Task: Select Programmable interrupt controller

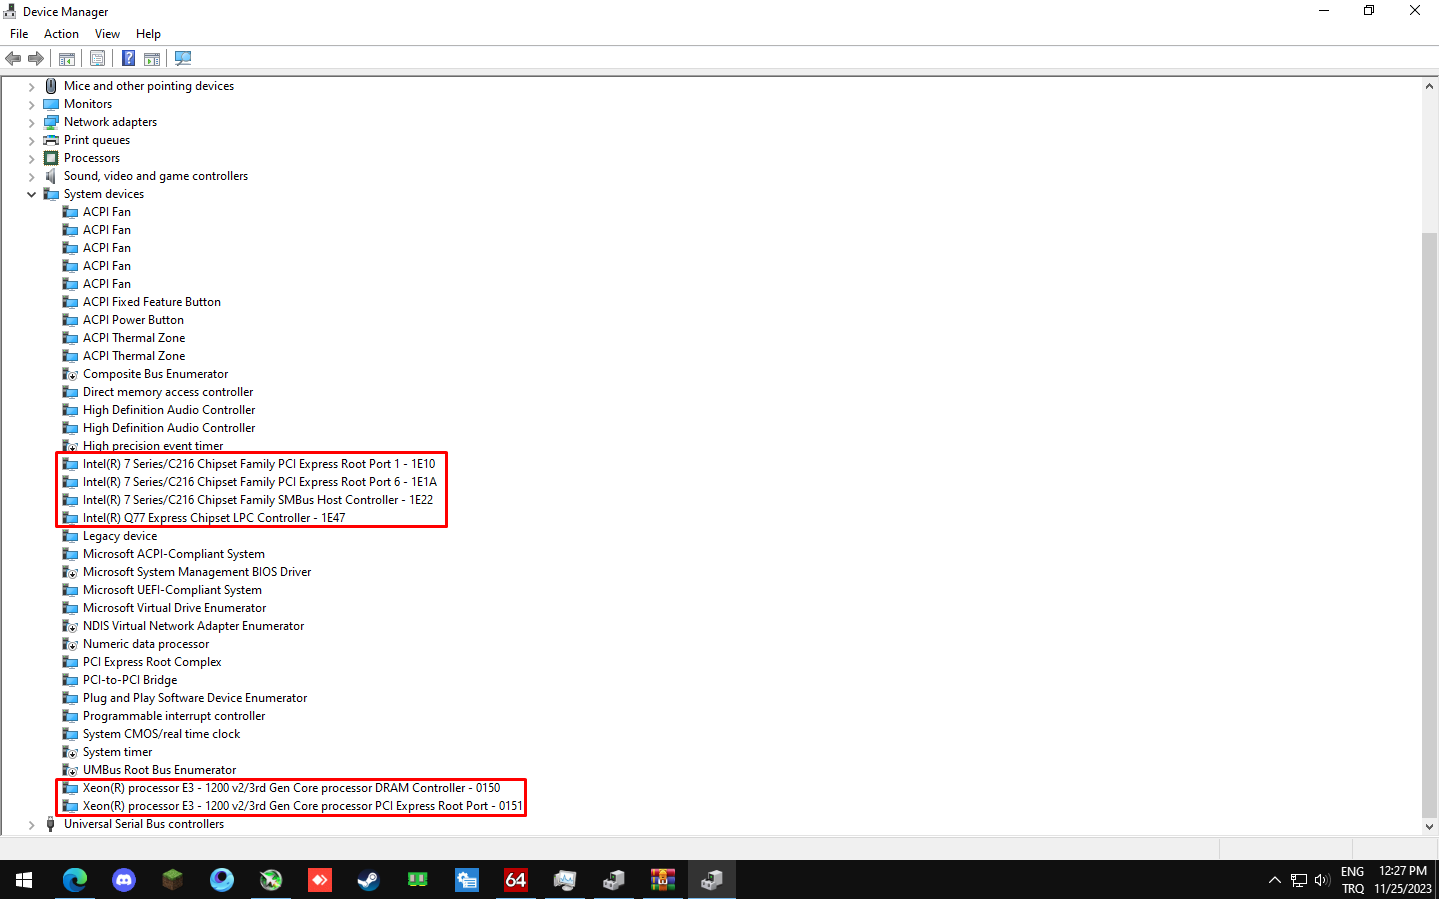Action: pyautogui.click(x=174, y=716)
